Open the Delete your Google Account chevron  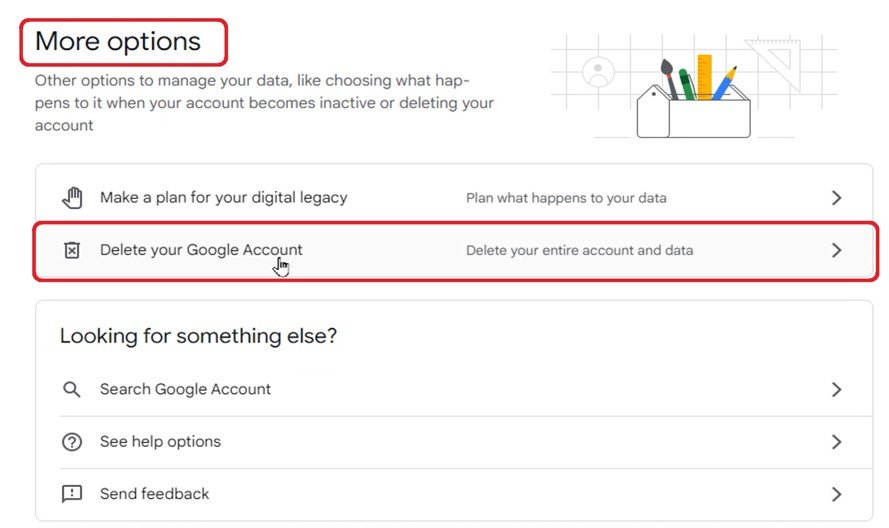(837, 250)
